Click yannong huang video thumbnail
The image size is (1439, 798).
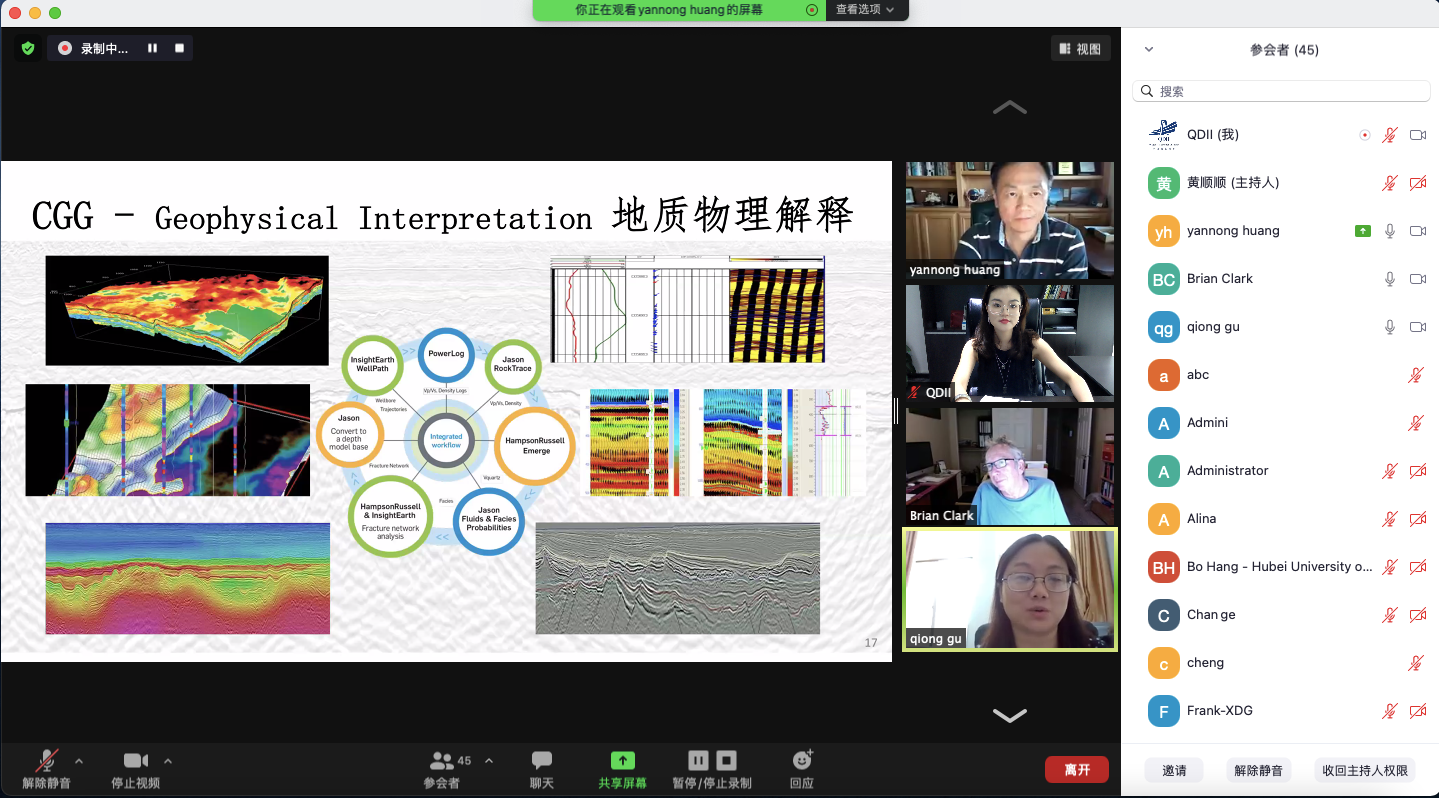(1010, 220)
